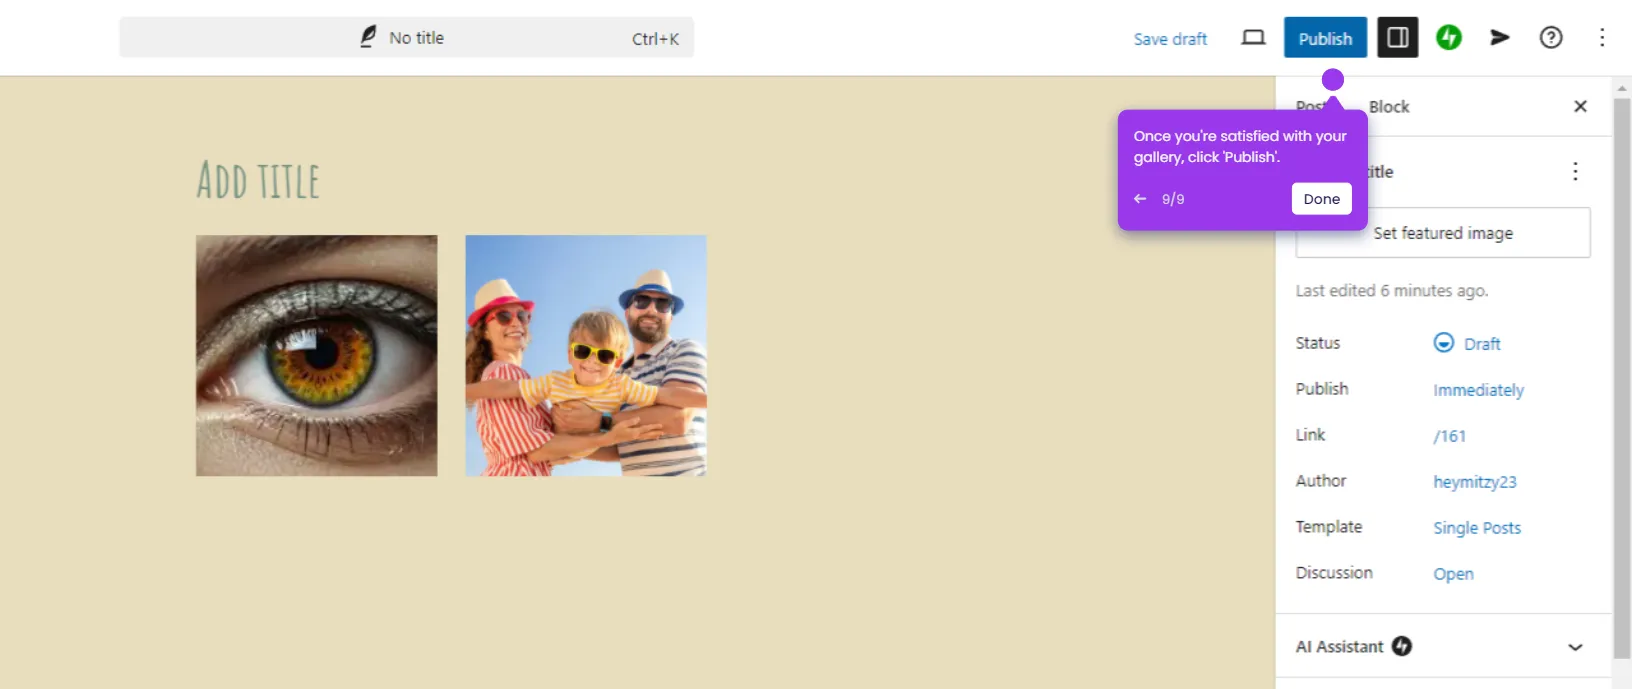Image resolution: width=1632 pixels, height=689 pixels.
Task: Click Set featured image button
Action: pos(1443,233)
